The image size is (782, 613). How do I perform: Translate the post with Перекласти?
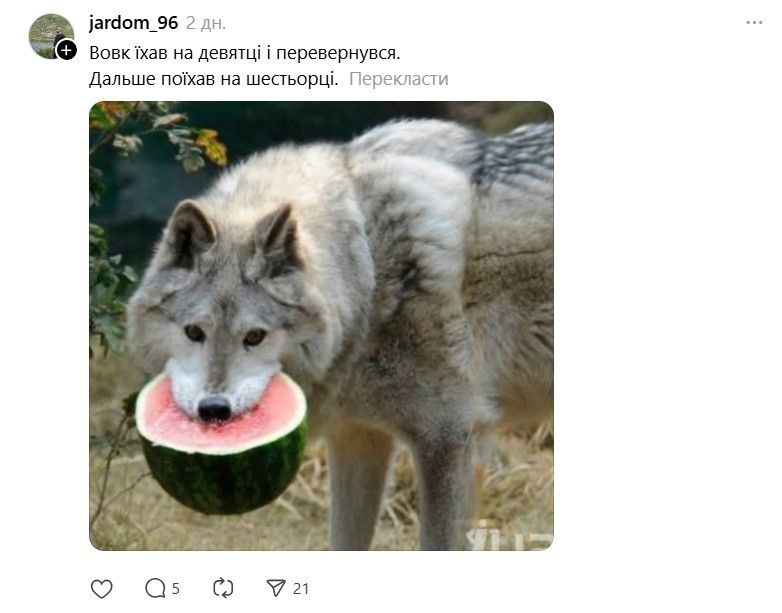pos(398,79)
